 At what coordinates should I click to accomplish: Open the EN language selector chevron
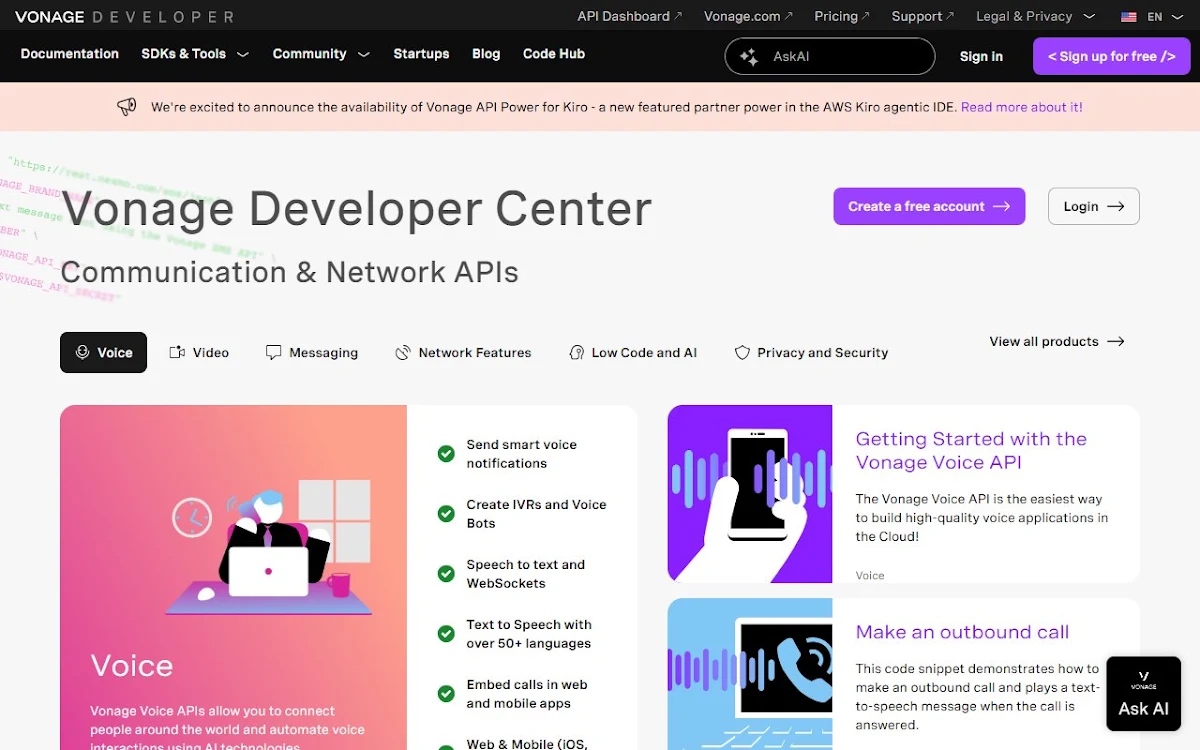pyautogui.click(x=1177, y=17)
